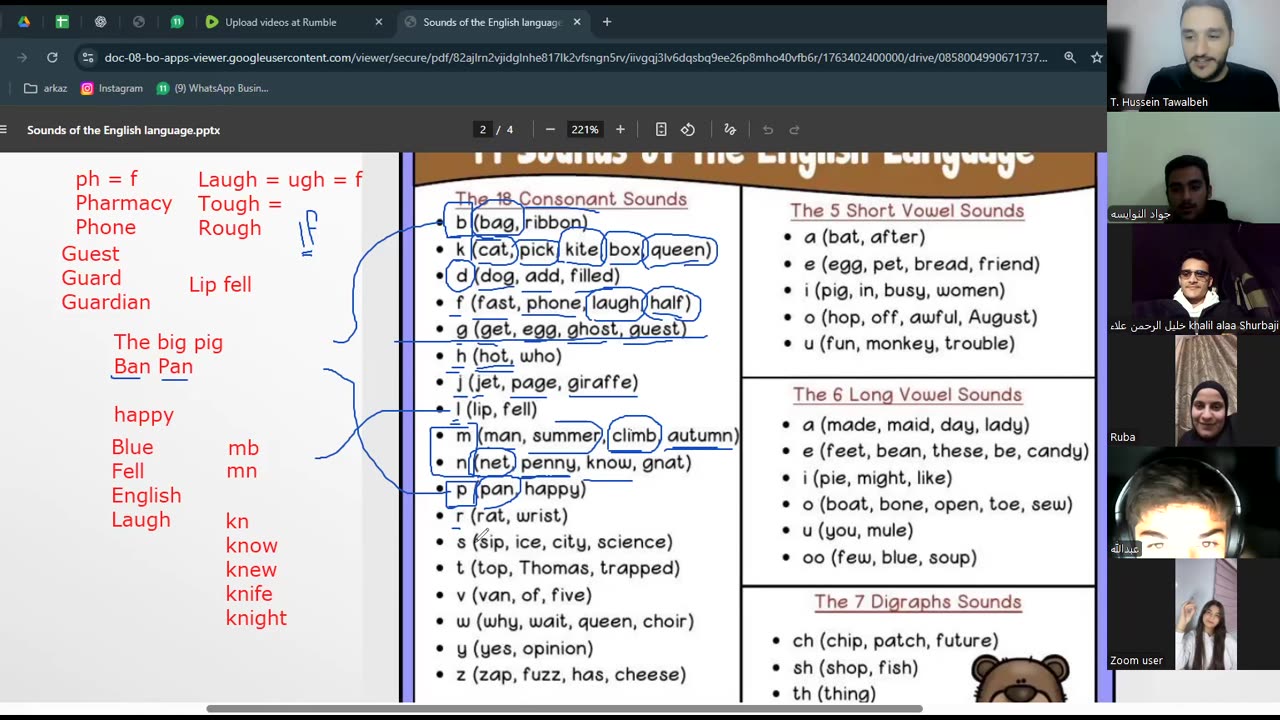View site information icon in address bar

click(88, 58)
